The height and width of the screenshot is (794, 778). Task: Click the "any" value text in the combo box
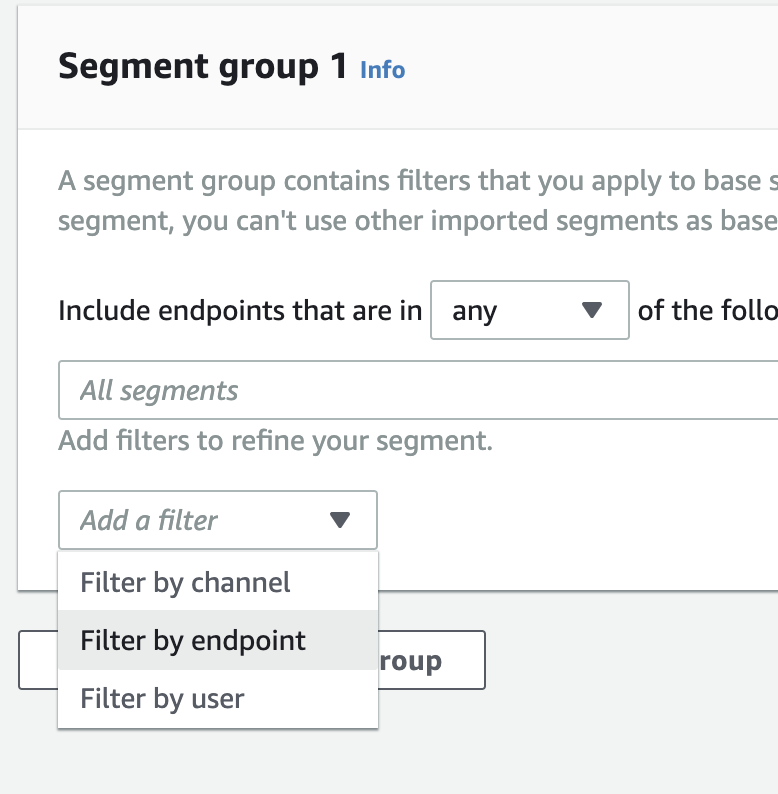tap(474, 311)
